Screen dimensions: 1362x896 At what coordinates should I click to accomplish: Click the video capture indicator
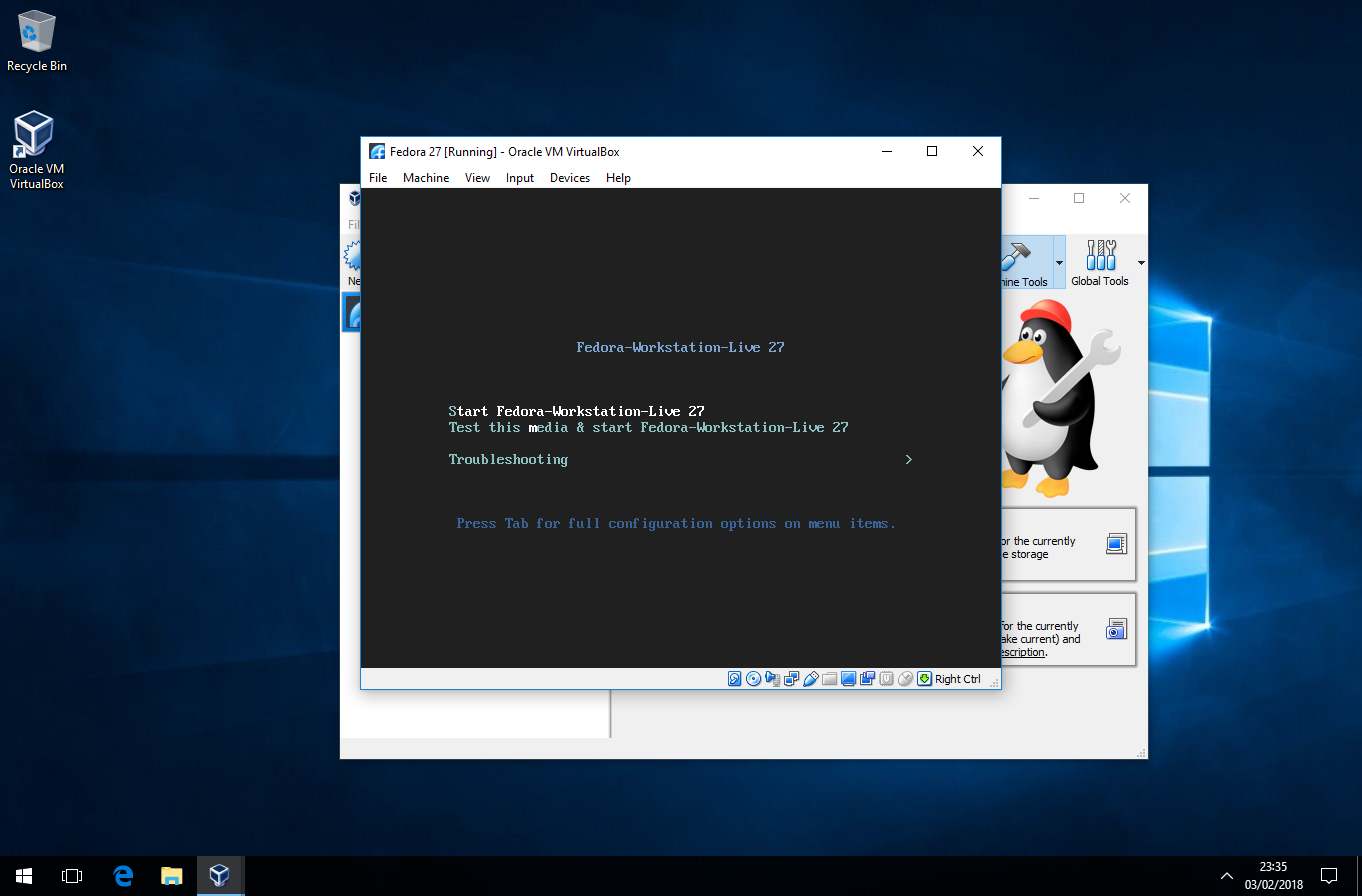[867, 679]
